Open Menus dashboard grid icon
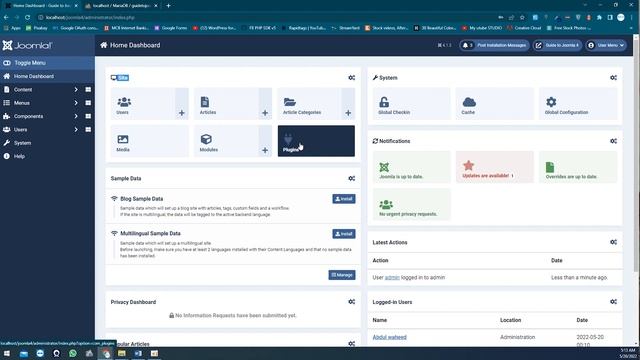The height and width of the screenshot is (360, 640). click(88, 103)
